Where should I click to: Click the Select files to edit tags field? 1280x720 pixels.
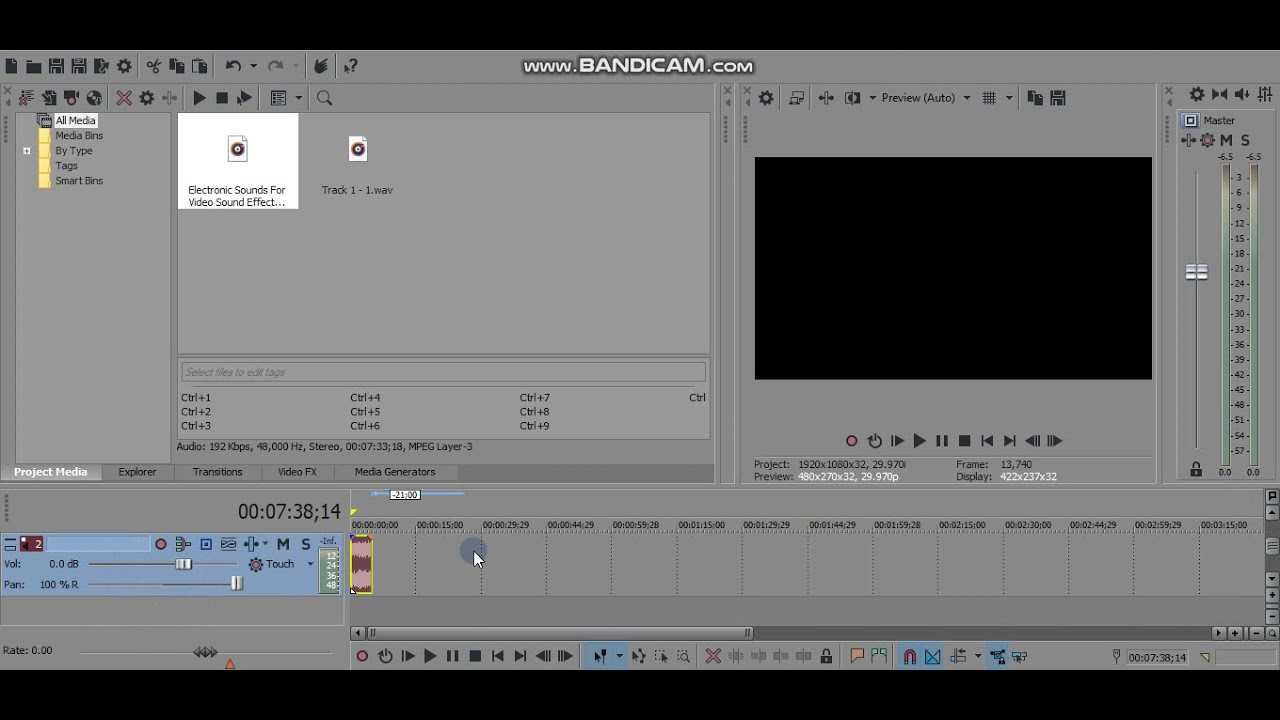pos(443,372)
